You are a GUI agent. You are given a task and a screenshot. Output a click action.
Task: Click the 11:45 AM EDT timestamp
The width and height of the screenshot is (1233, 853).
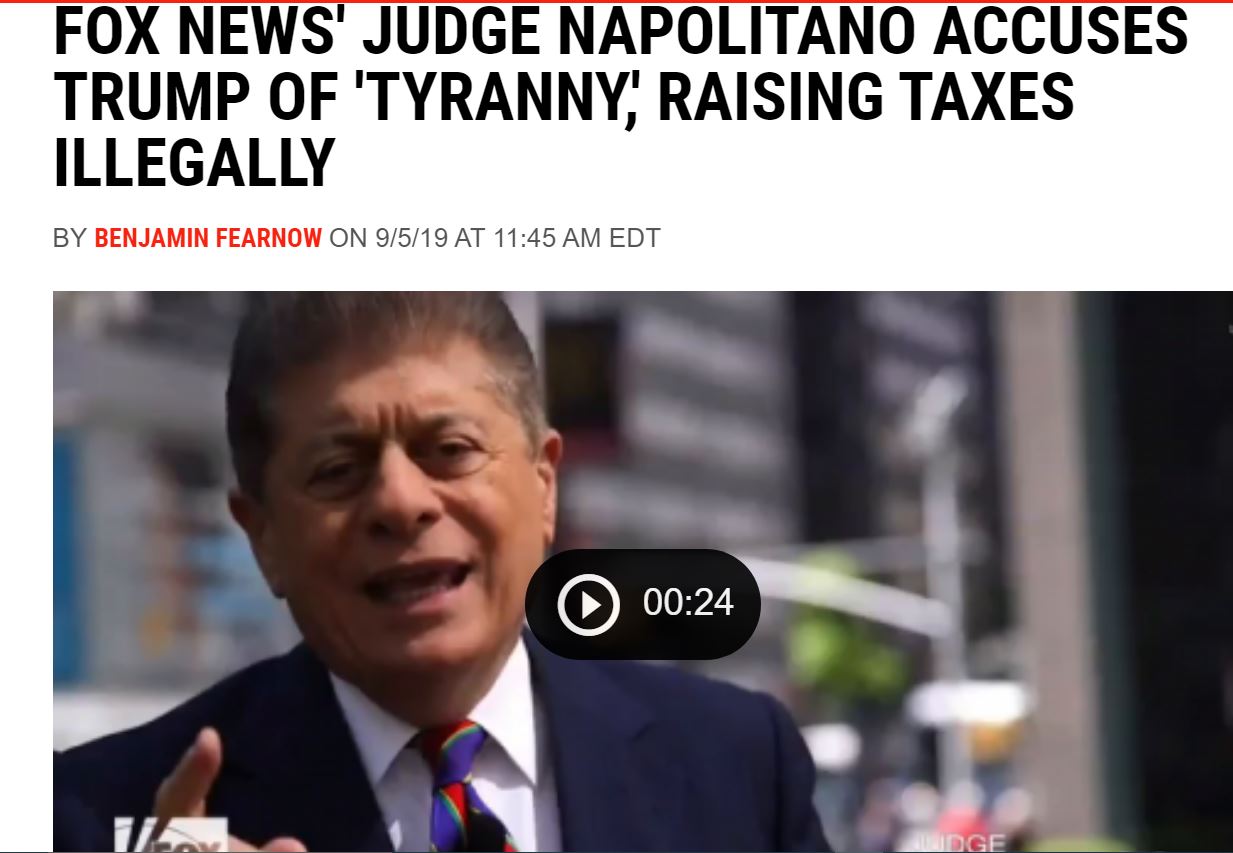pyautogui.click(x=576, y=239)
